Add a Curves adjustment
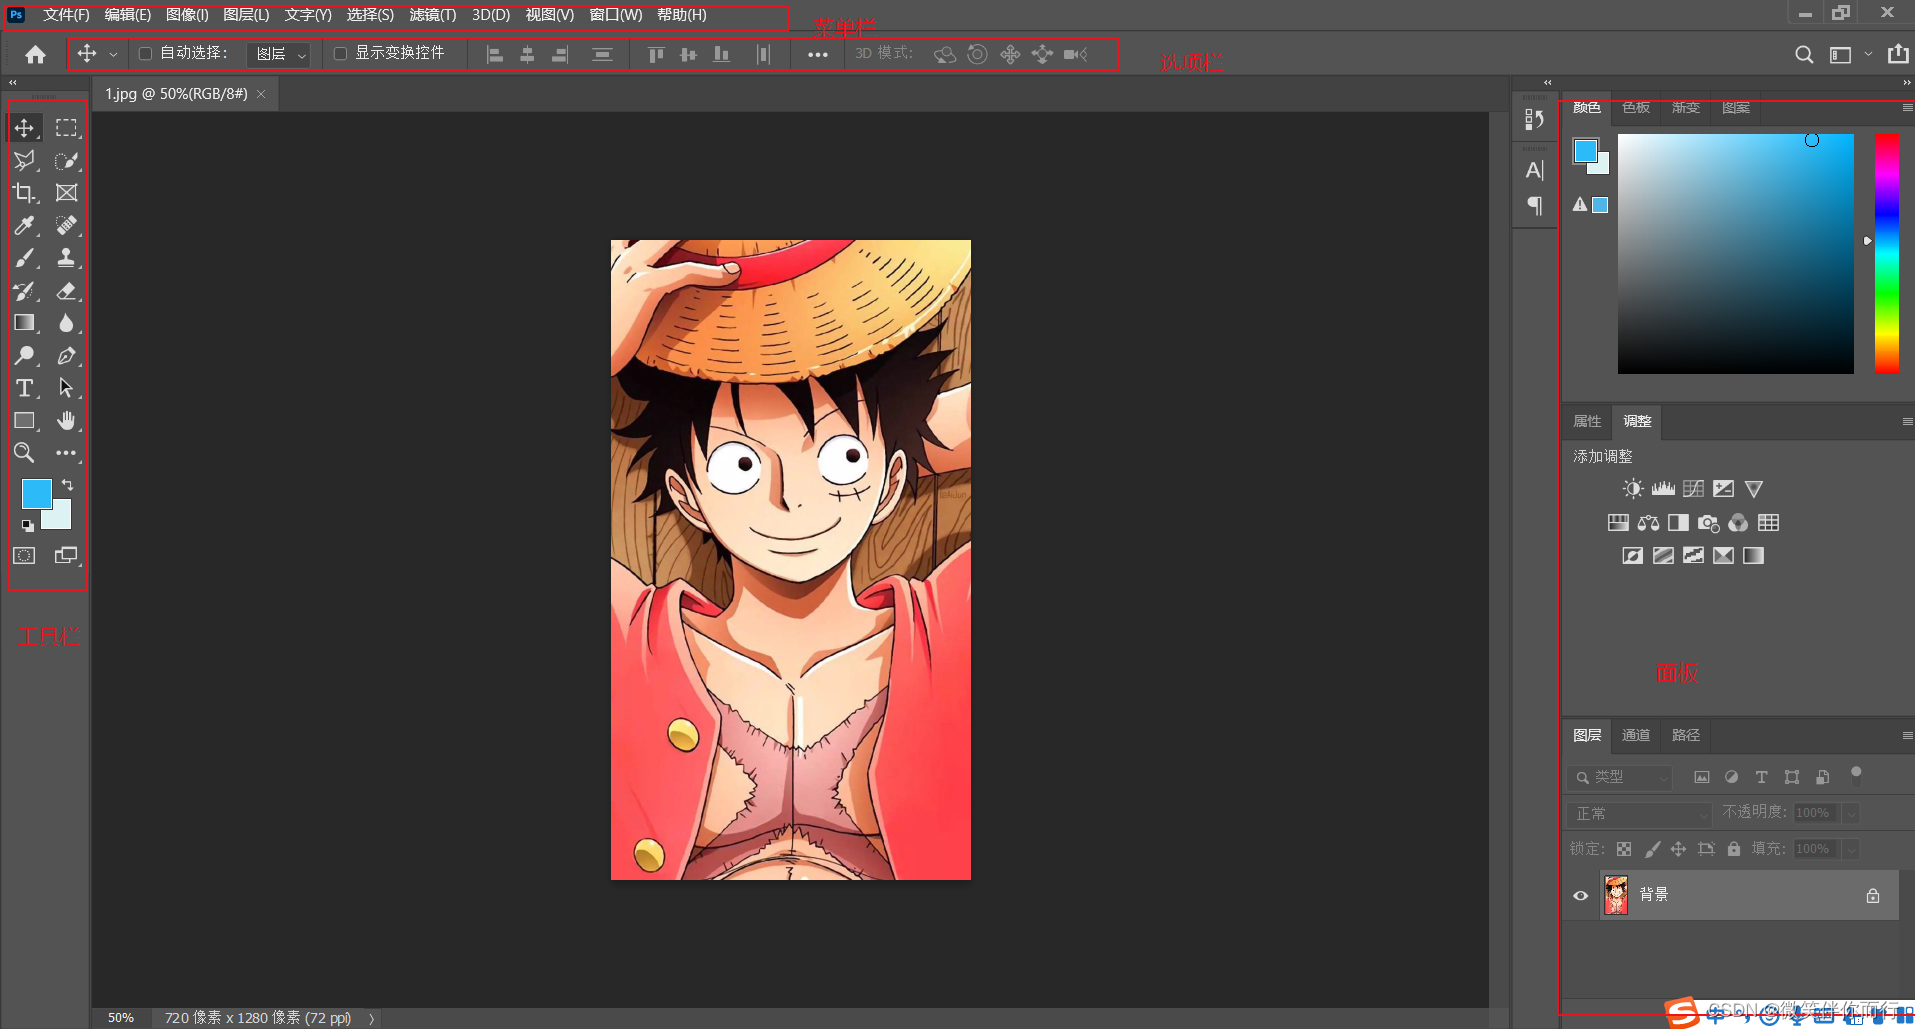 tap(1693, 489)
